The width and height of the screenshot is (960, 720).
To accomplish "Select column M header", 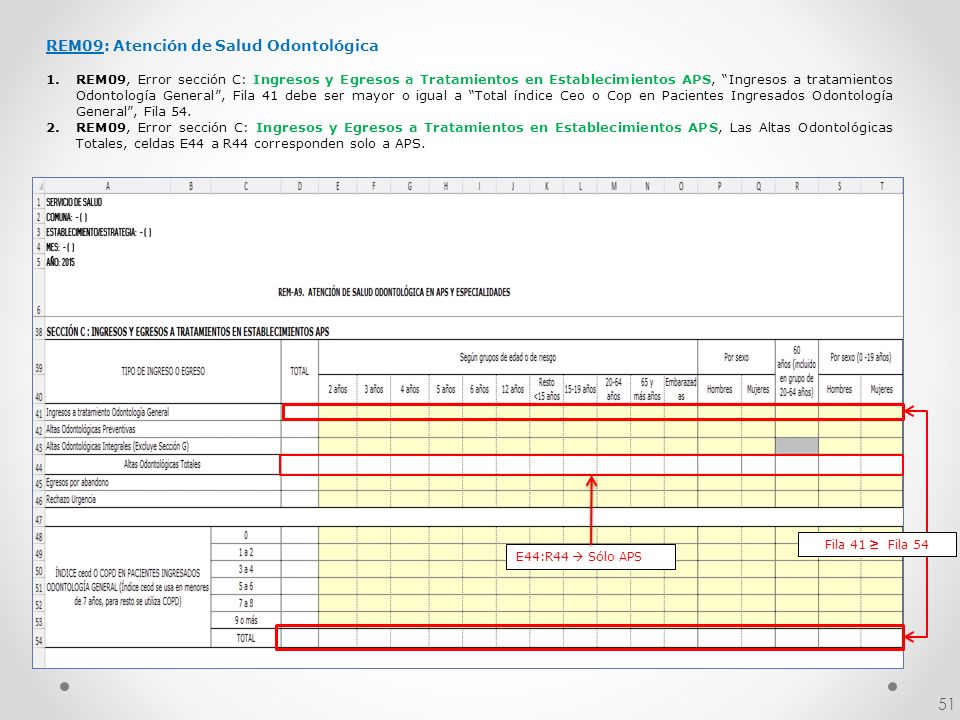I will click(613, 186).
